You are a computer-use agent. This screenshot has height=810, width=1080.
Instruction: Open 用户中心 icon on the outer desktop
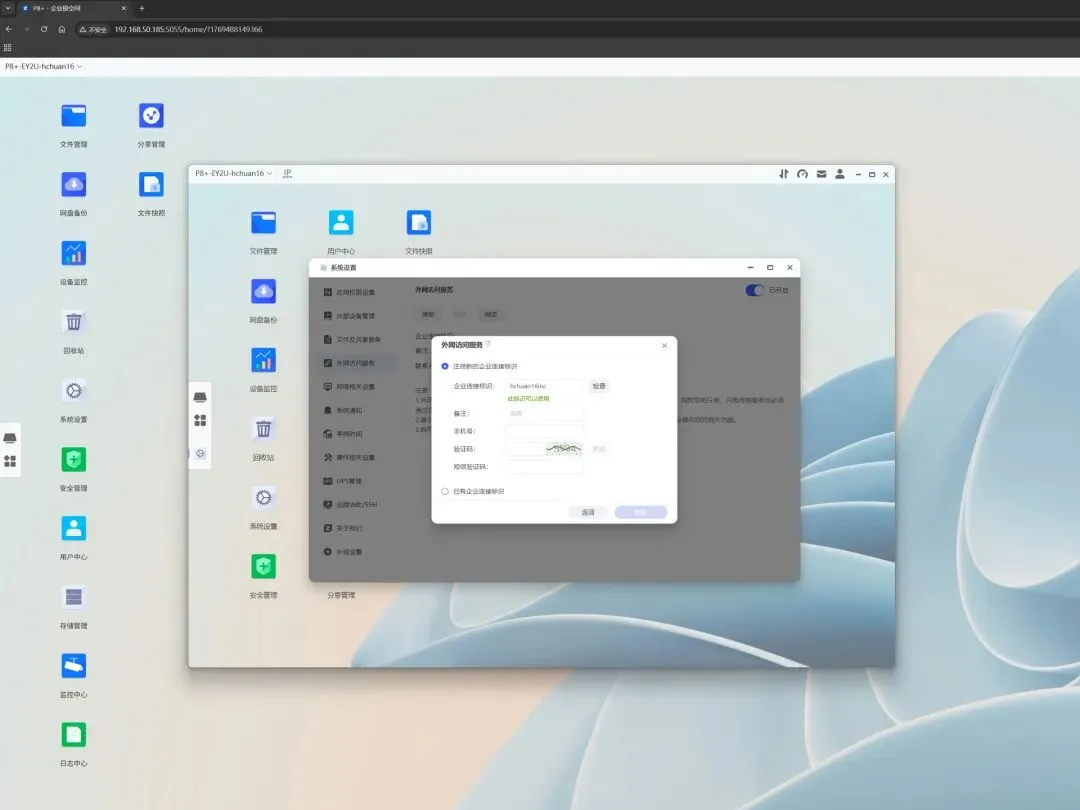tap(74, 528)
